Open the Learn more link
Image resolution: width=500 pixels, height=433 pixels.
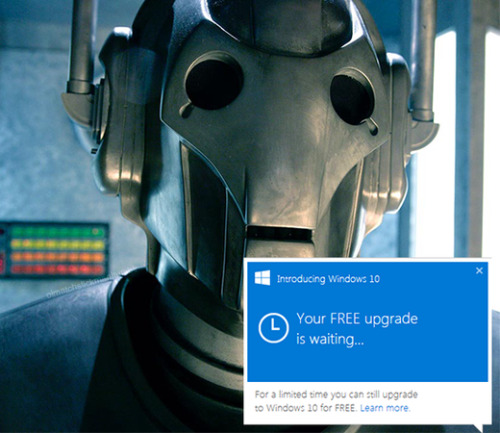[385, 408]
